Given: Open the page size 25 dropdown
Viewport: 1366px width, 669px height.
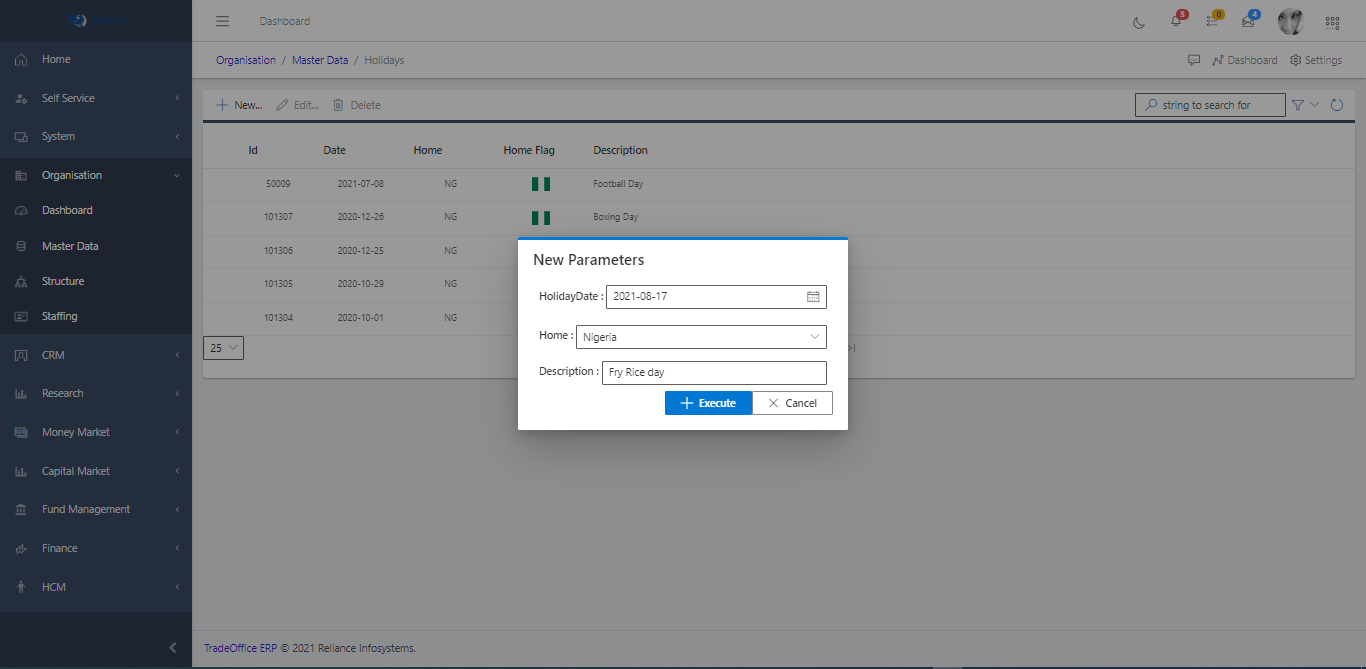Looking at the screenshot, I should 223,348.
